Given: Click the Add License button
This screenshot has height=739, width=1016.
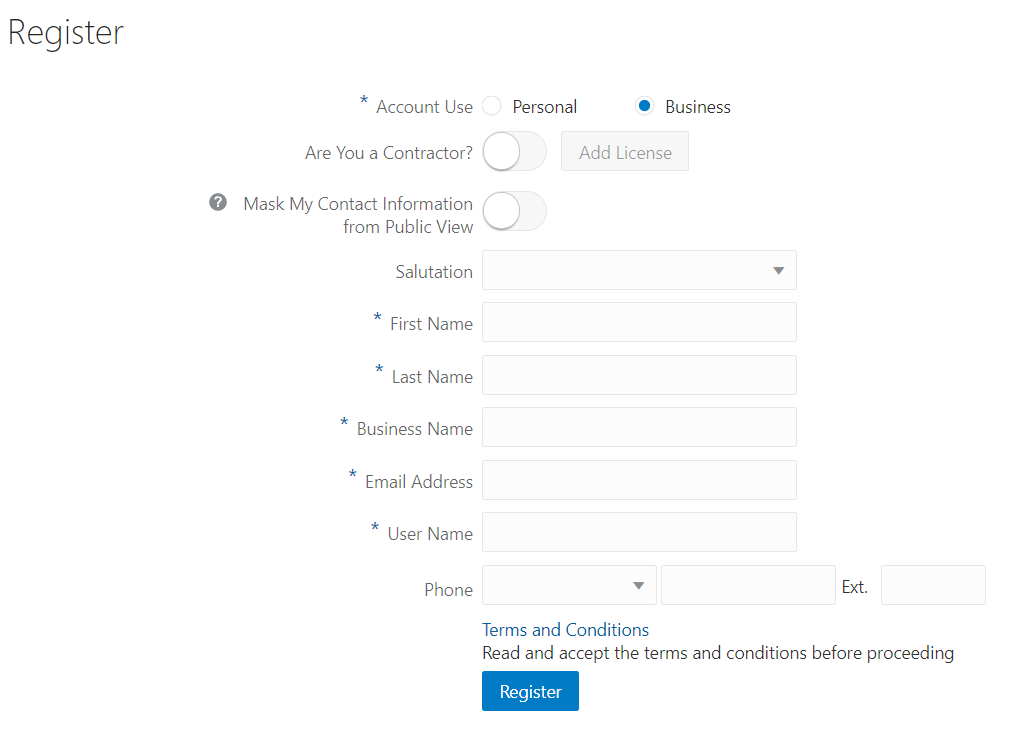Looking at the screenshot, I should (x=624, y=151).
